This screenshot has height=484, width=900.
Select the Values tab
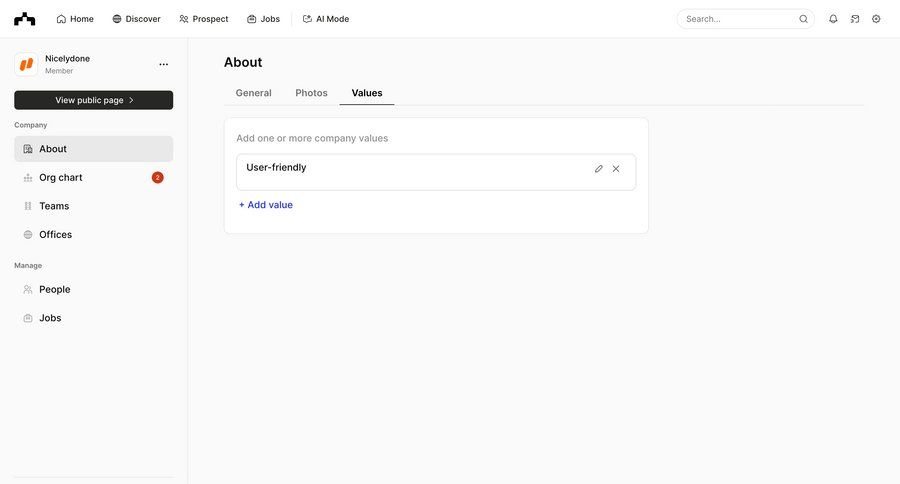point(367,93)
